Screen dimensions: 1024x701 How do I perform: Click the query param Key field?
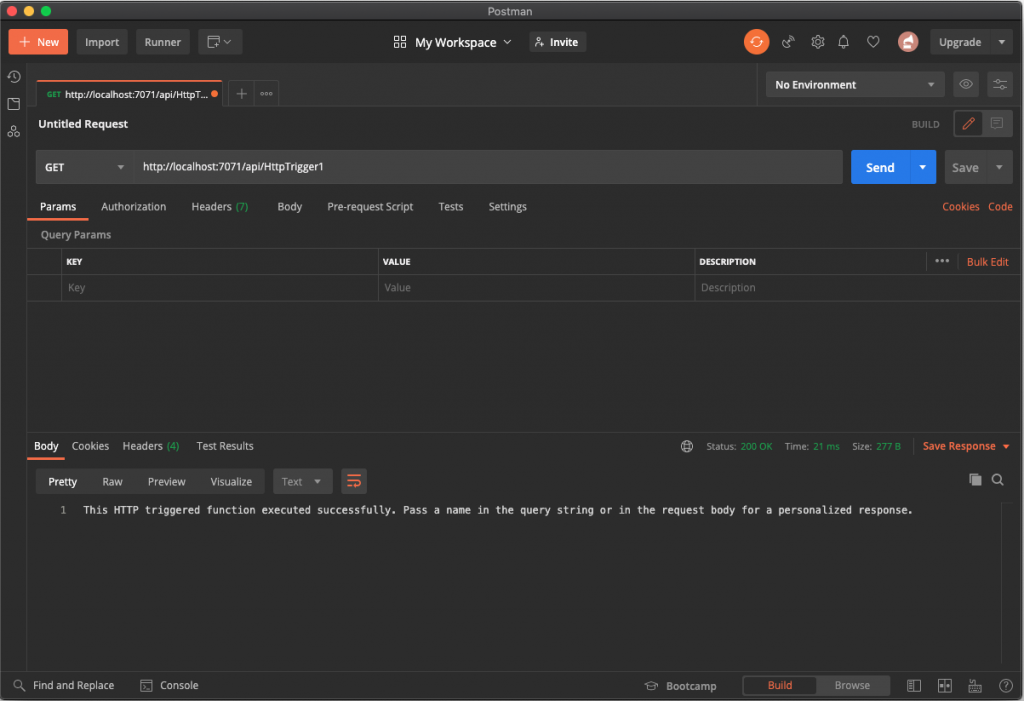(x=219, y=287)
